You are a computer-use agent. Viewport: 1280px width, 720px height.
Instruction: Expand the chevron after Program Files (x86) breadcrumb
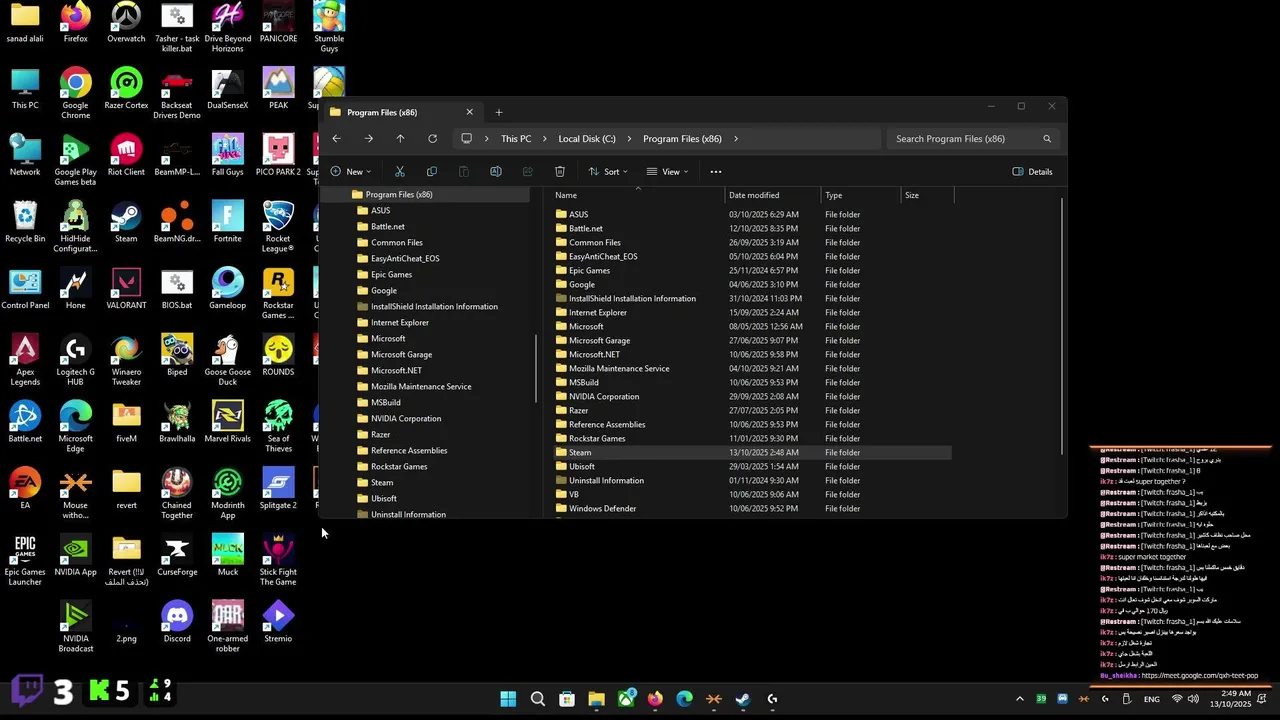pos(736,138)
